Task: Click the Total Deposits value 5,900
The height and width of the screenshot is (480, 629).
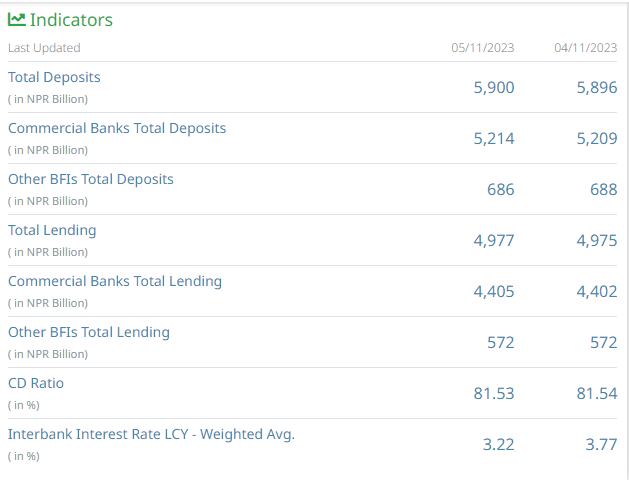Action: click(494, 88)
